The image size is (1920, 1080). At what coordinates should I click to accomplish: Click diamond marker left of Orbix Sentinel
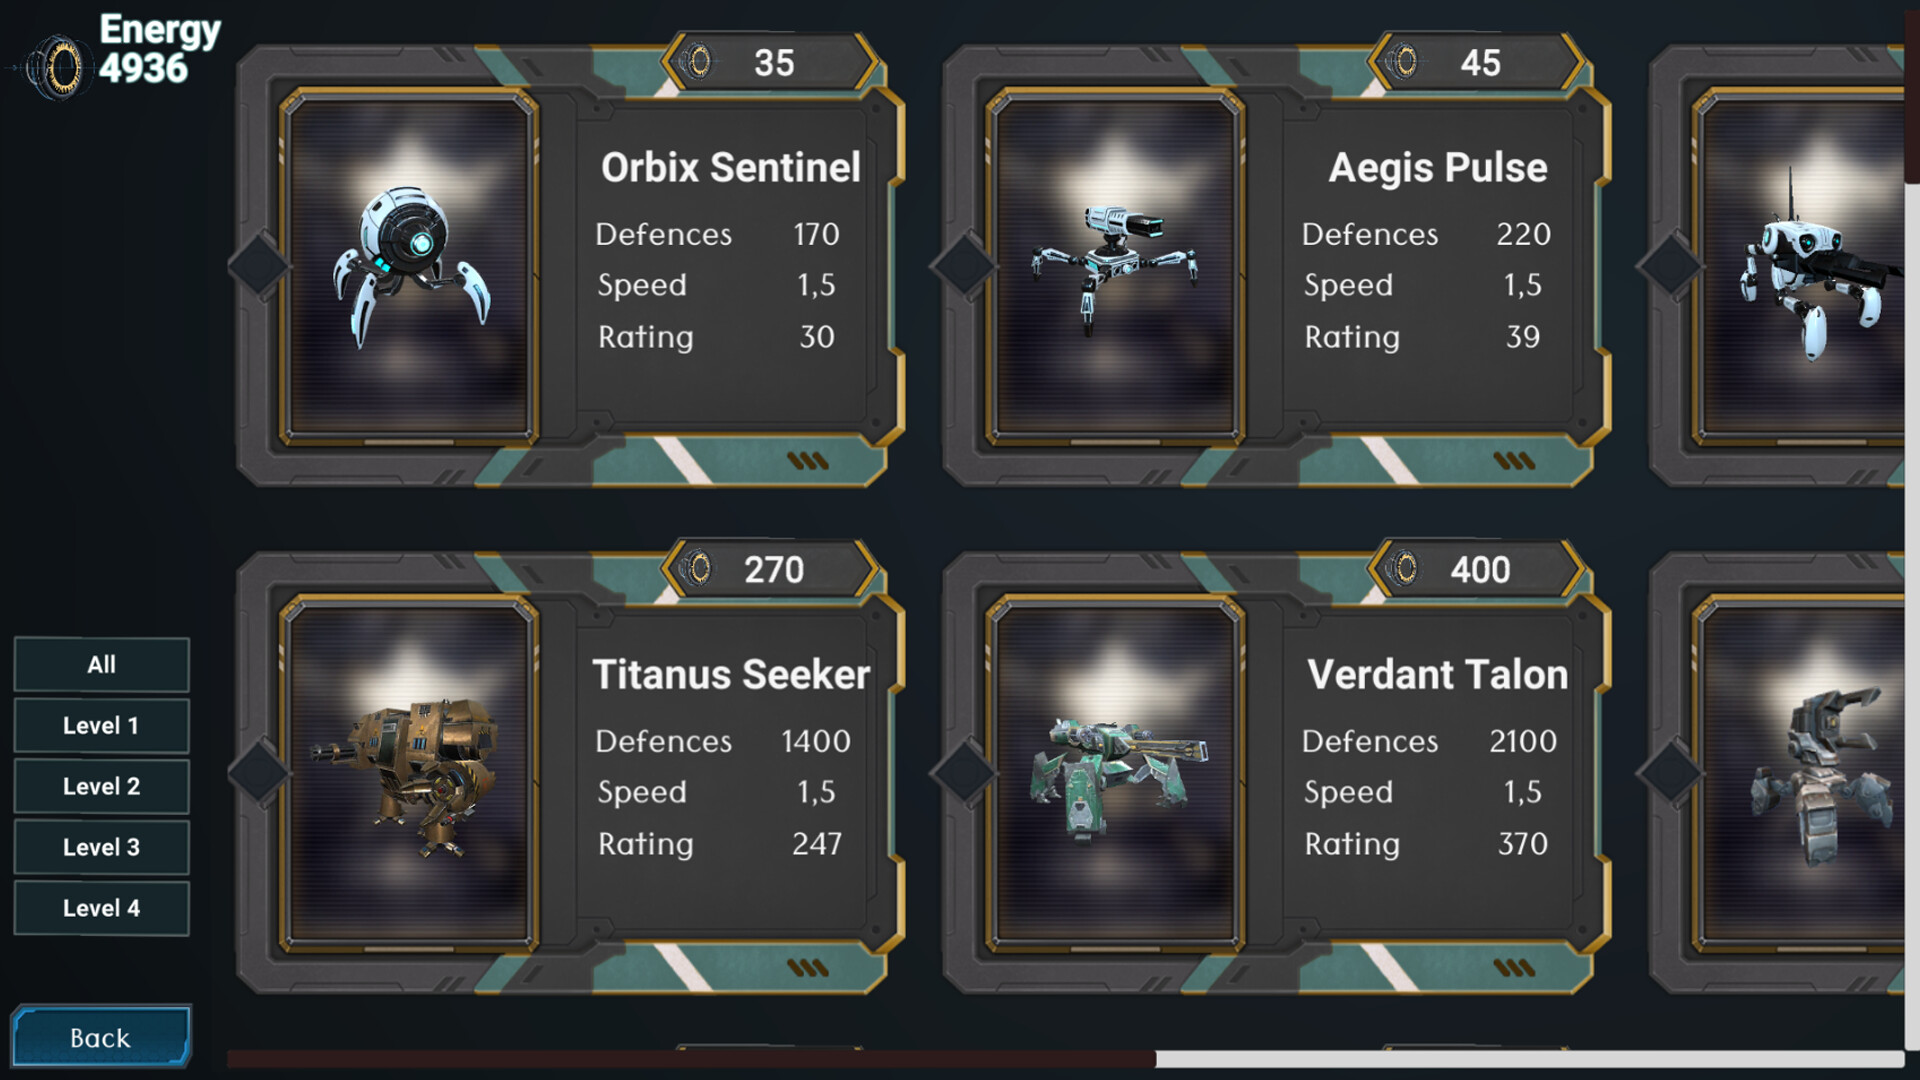point(258,266)
